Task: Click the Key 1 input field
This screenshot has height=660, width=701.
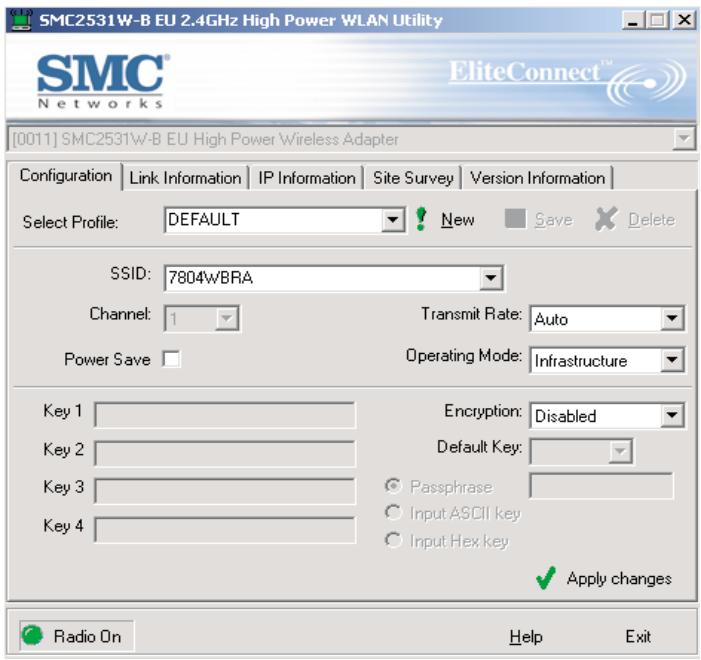Action: tap(225, 415)
